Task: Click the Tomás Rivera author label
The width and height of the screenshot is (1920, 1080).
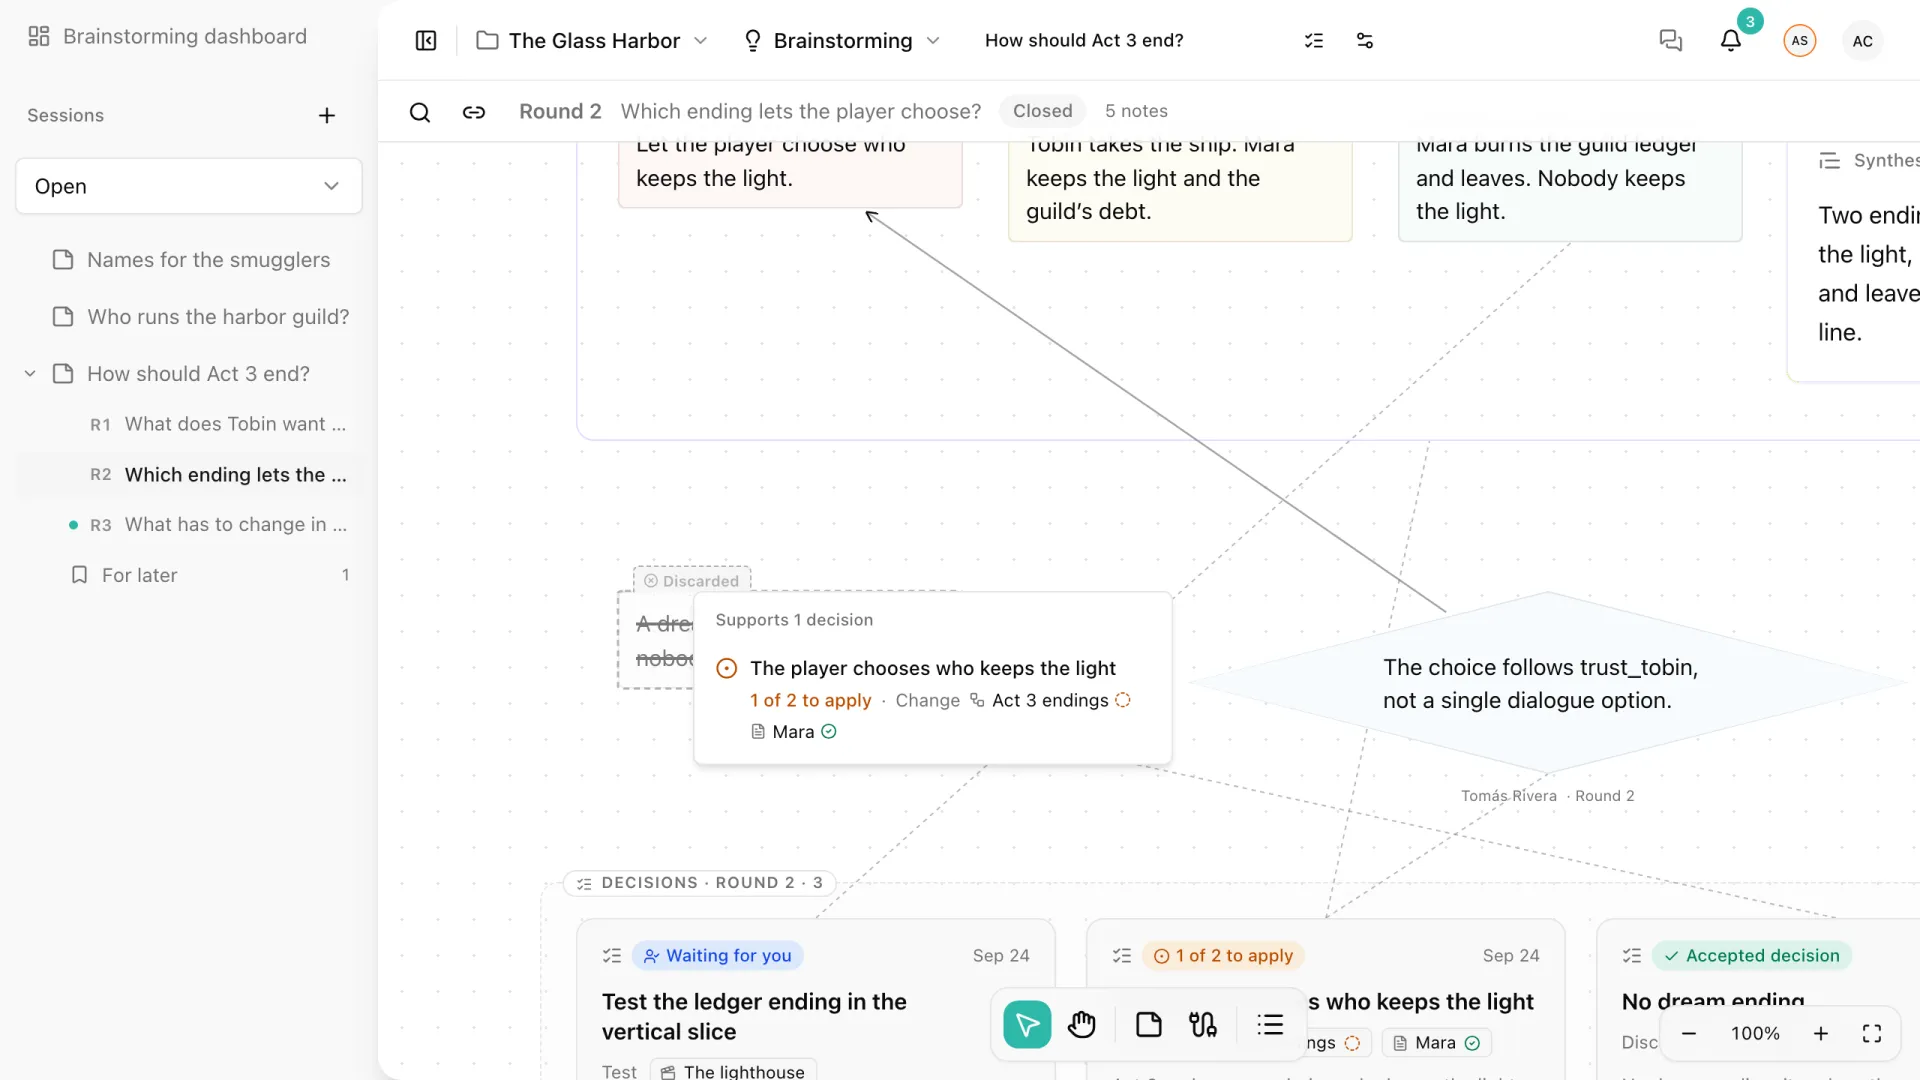Action: coord(1508,796)
